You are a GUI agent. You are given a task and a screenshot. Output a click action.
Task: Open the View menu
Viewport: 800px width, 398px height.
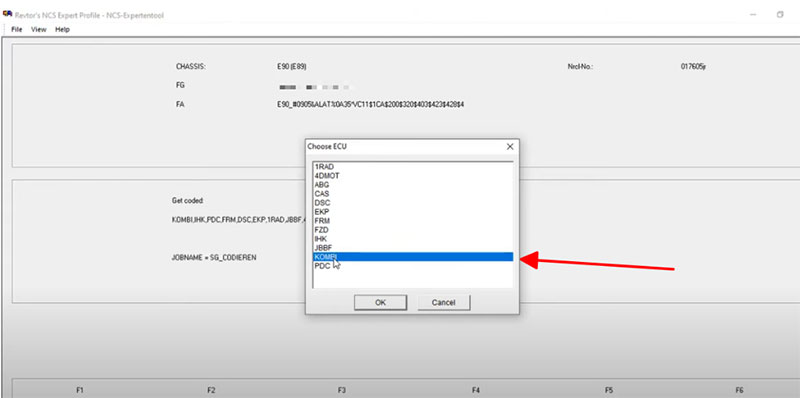(39, 30)
